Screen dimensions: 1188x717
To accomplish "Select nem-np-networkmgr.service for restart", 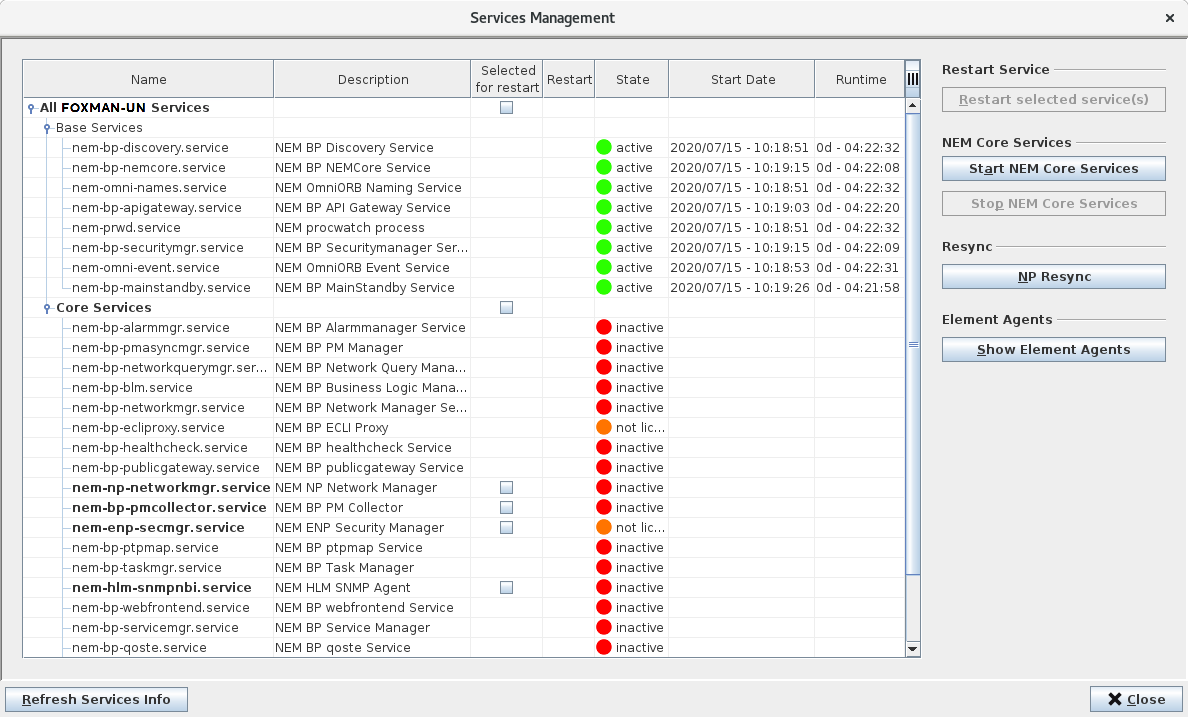I will [x=507, y=488].
